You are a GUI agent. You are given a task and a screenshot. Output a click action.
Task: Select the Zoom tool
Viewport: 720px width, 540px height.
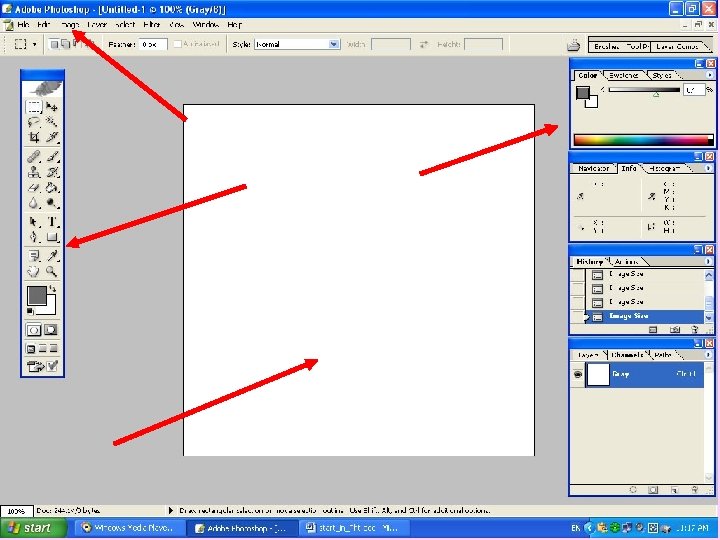pyautogui.click(x=52, y=271)
